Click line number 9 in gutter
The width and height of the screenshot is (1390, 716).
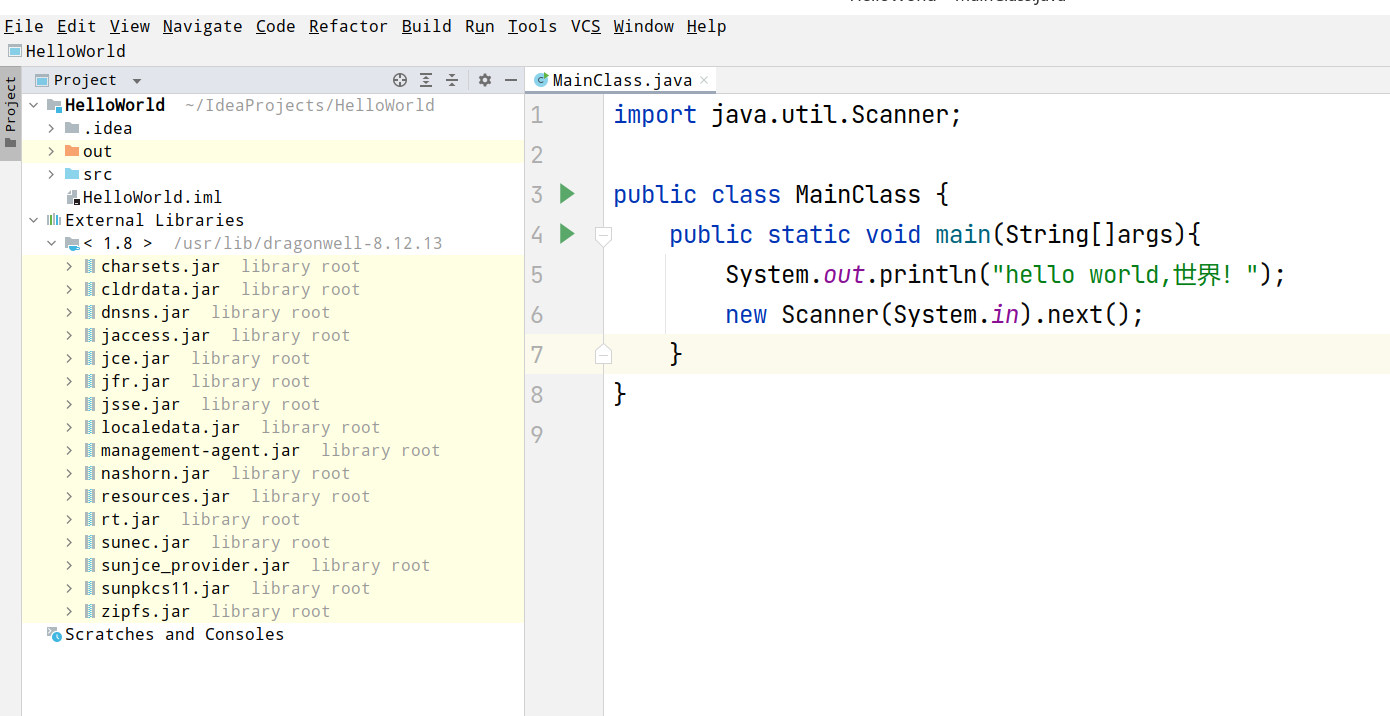coord(538,434)
